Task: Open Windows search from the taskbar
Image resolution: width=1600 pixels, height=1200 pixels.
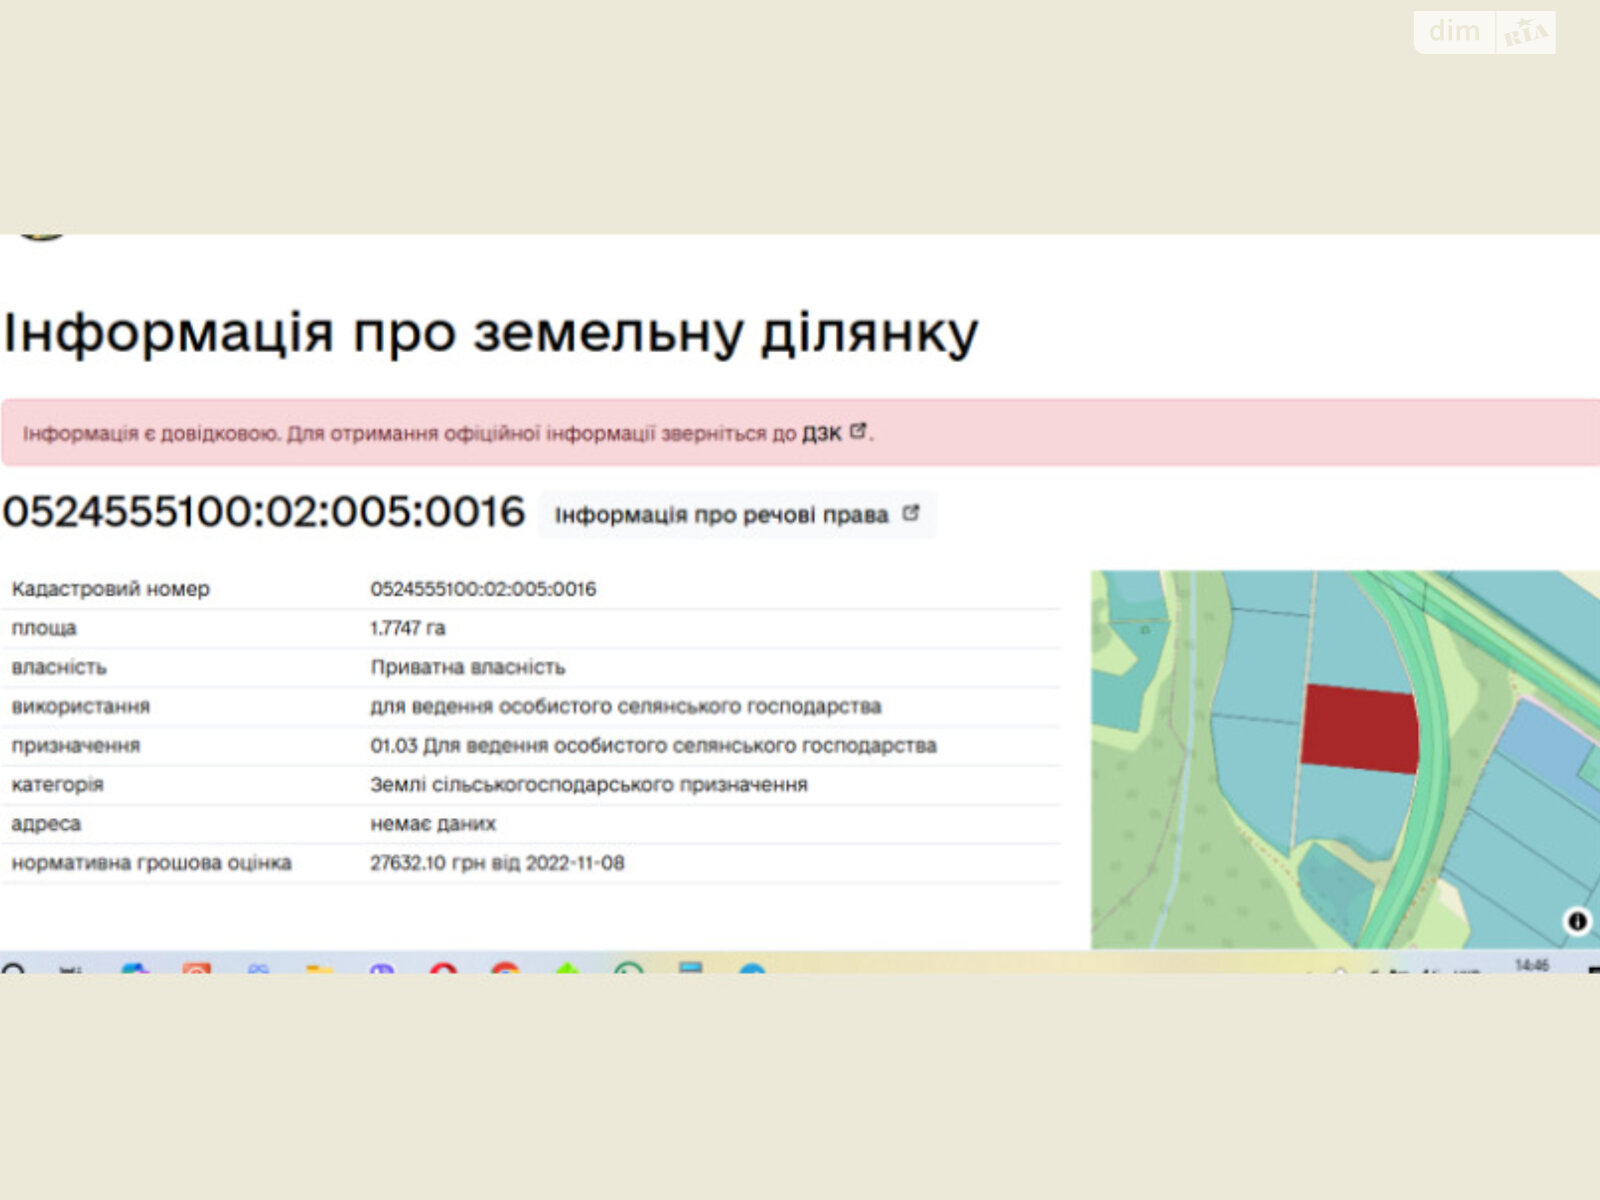Action: 15,966
